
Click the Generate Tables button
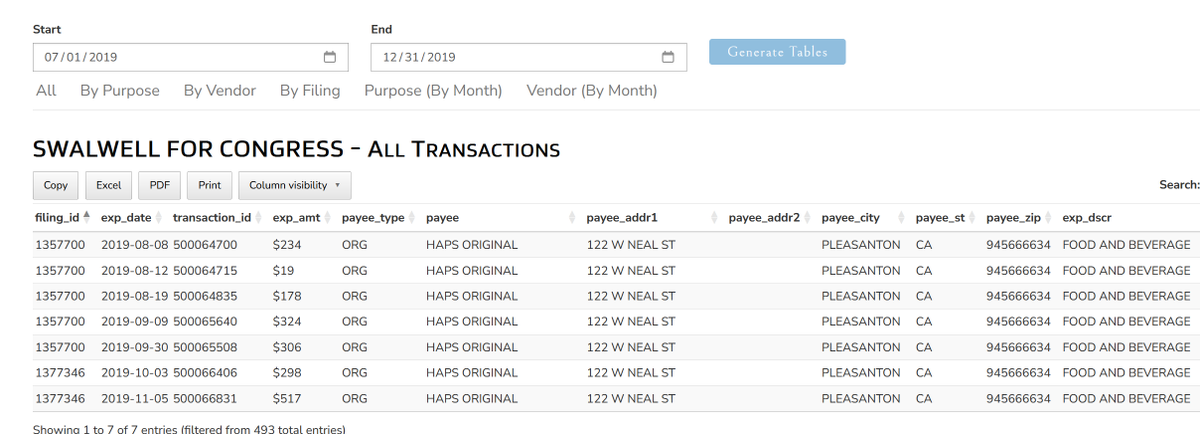pos(777,52)
